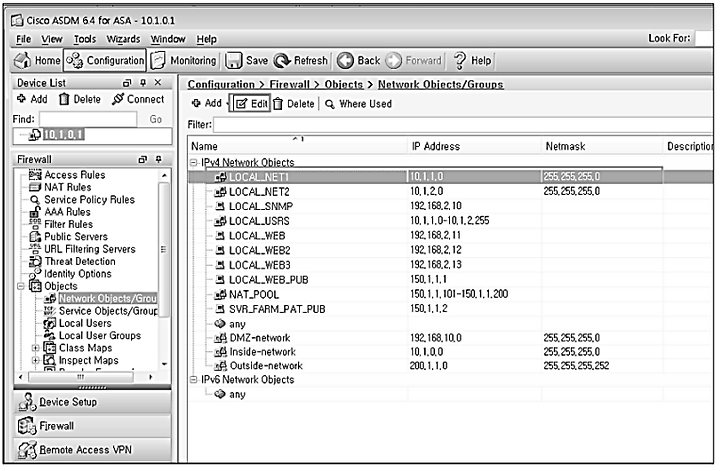Open Device Setup section
720x471 pixels.
92,402
